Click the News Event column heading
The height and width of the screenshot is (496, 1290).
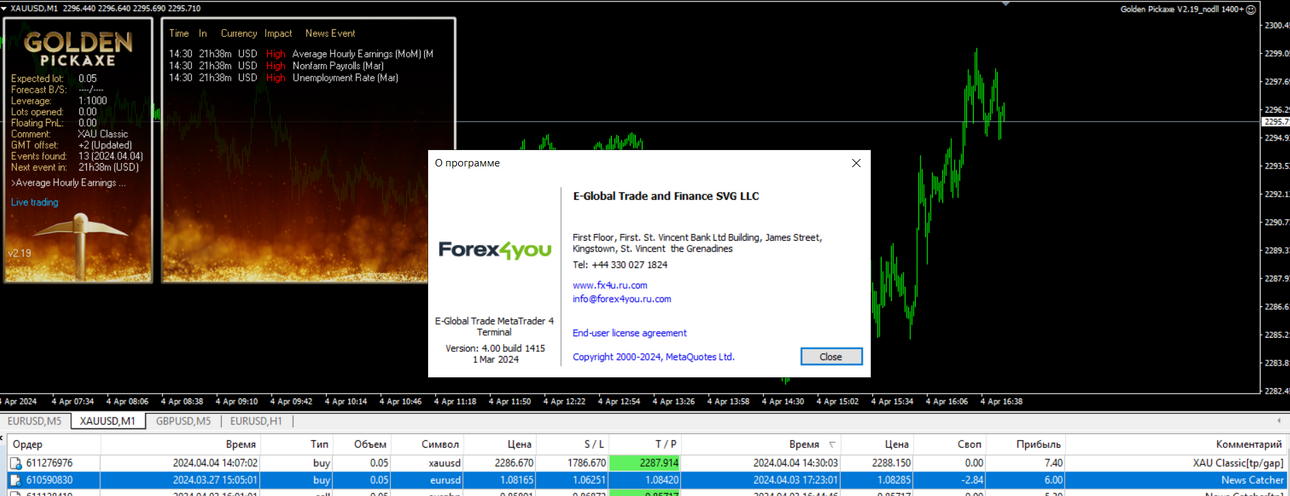[x=330, y=33]
